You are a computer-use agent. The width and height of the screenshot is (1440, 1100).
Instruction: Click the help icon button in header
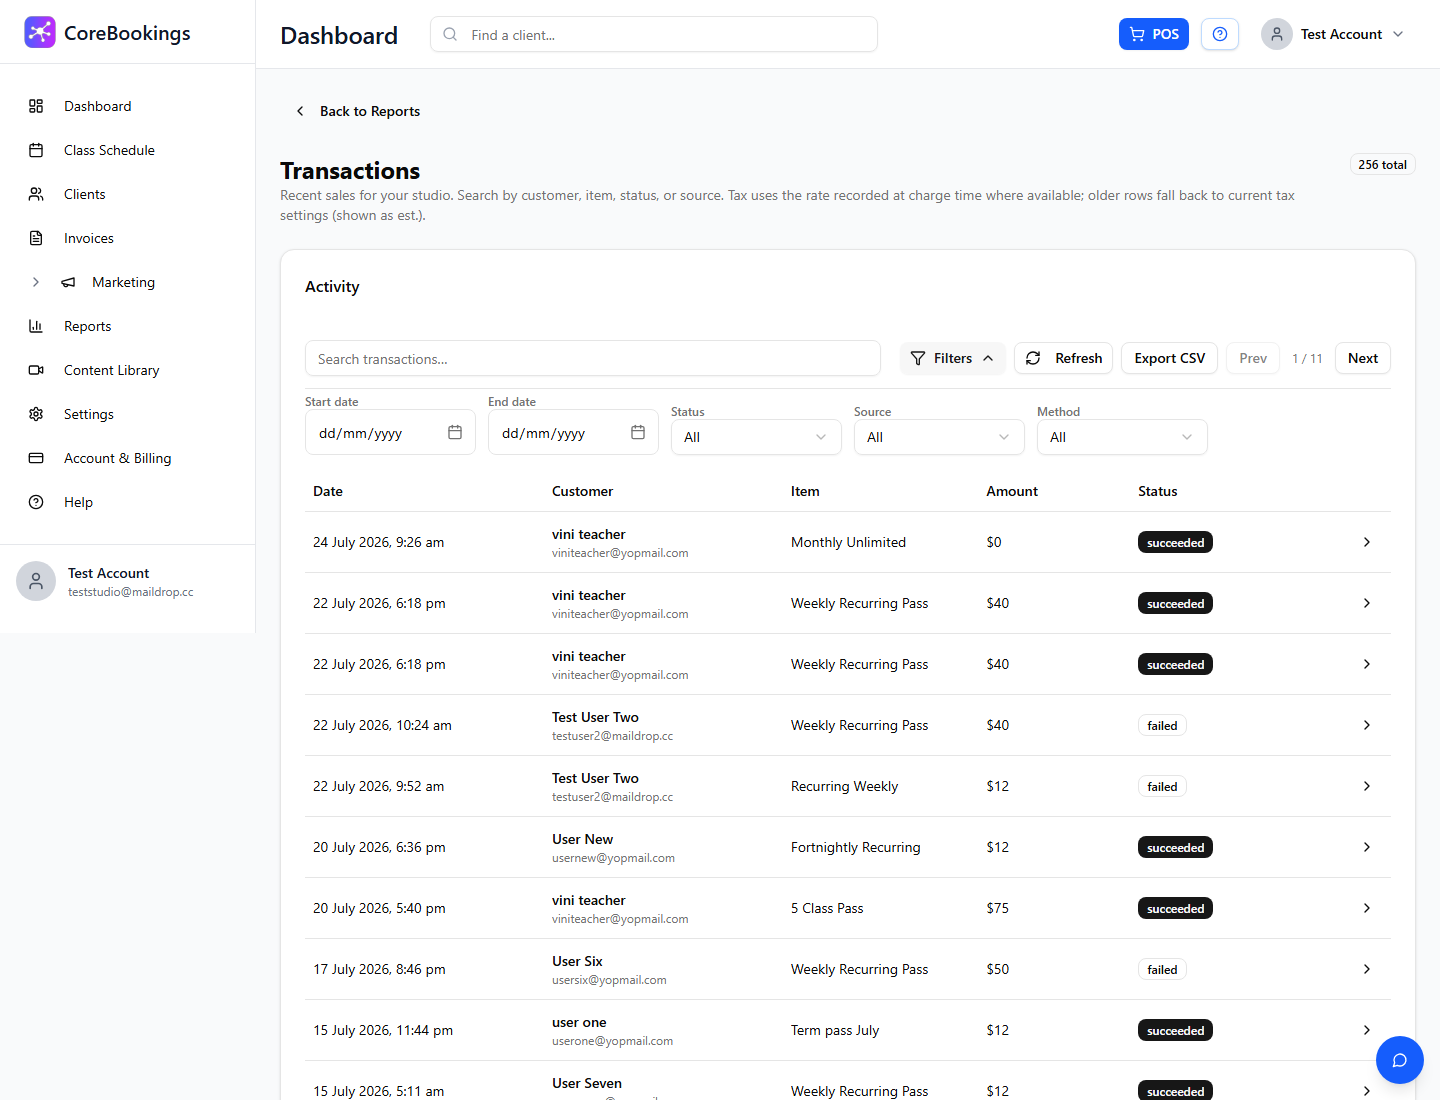1220,34
